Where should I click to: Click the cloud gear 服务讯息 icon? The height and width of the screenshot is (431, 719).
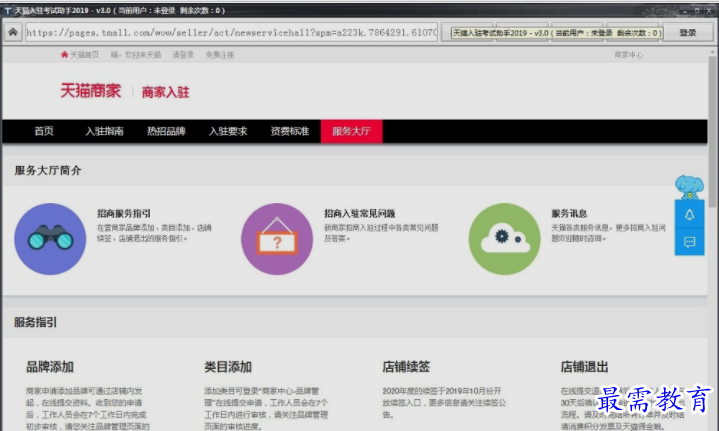click(x=504, y=239)
